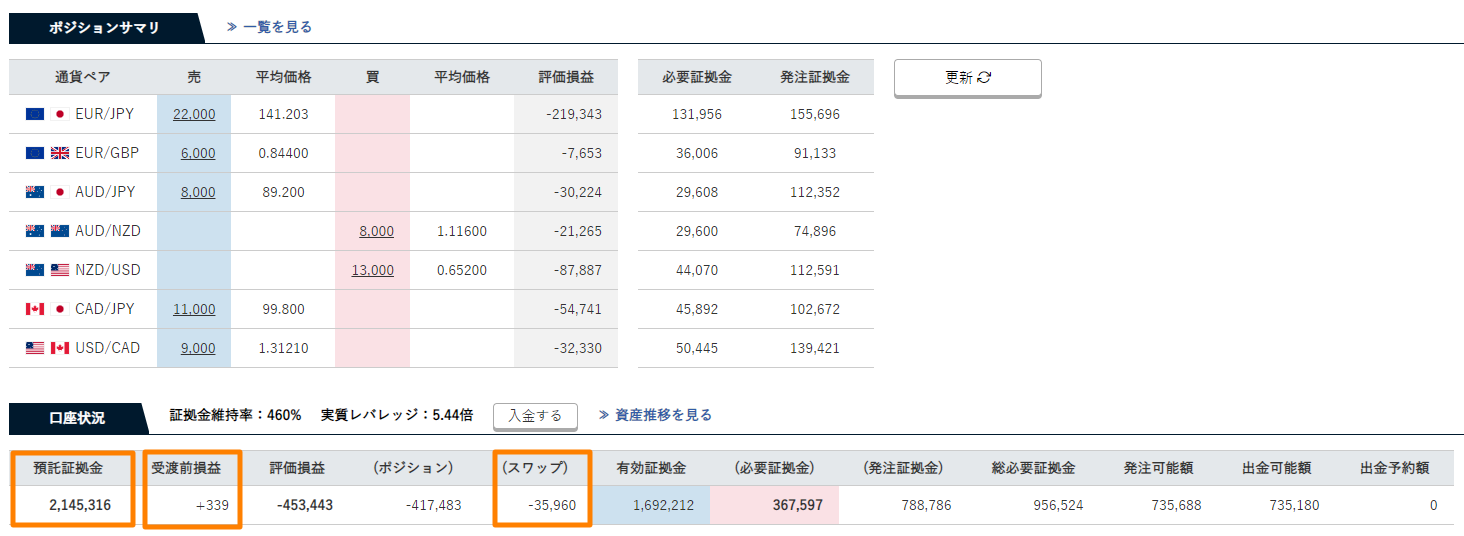Click deposit margin value 2,145,316
1464x536 pixels.
tap(80, 505)
